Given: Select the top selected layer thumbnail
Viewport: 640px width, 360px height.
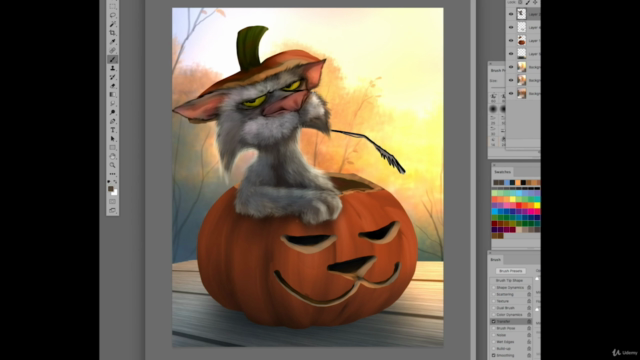Looking at the screenshot, I should pos(522,14).
